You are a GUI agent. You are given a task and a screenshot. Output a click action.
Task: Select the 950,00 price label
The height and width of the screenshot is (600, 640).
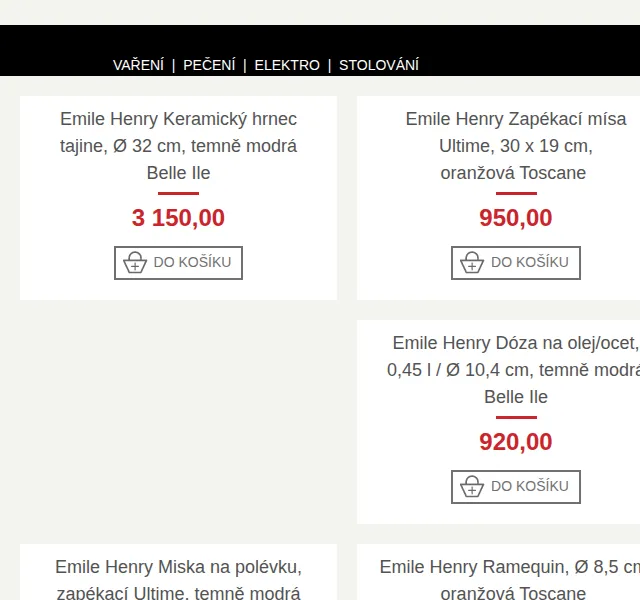pos(516,218)
